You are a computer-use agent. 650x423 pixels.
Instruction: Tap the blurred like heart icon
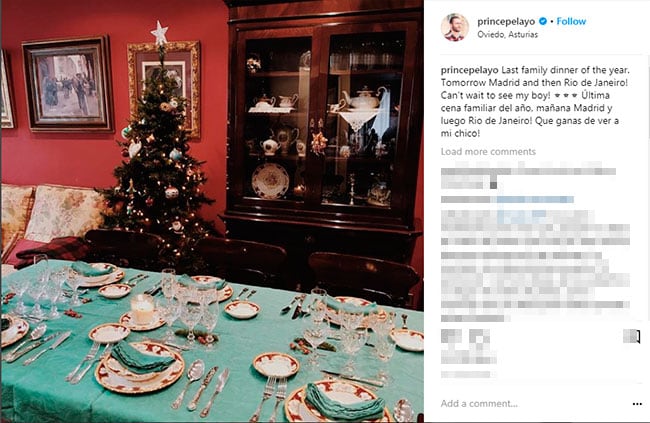[451, 336]
